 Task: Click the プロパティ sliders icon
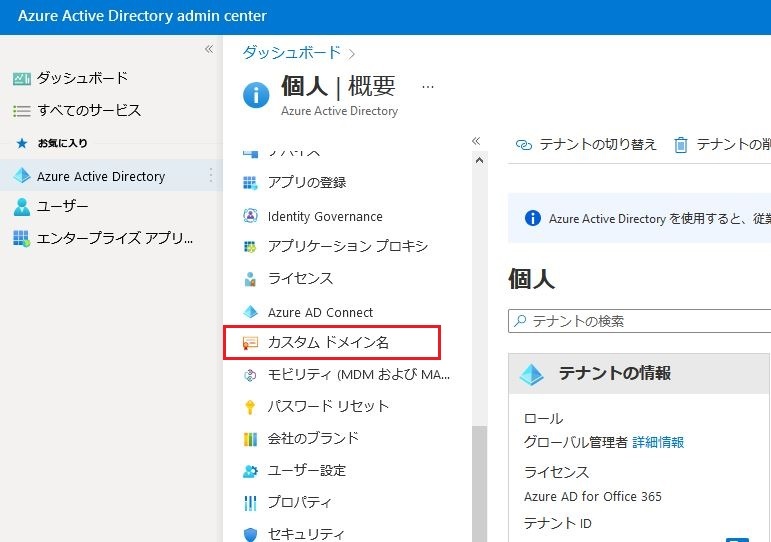[x=250, y=503]
